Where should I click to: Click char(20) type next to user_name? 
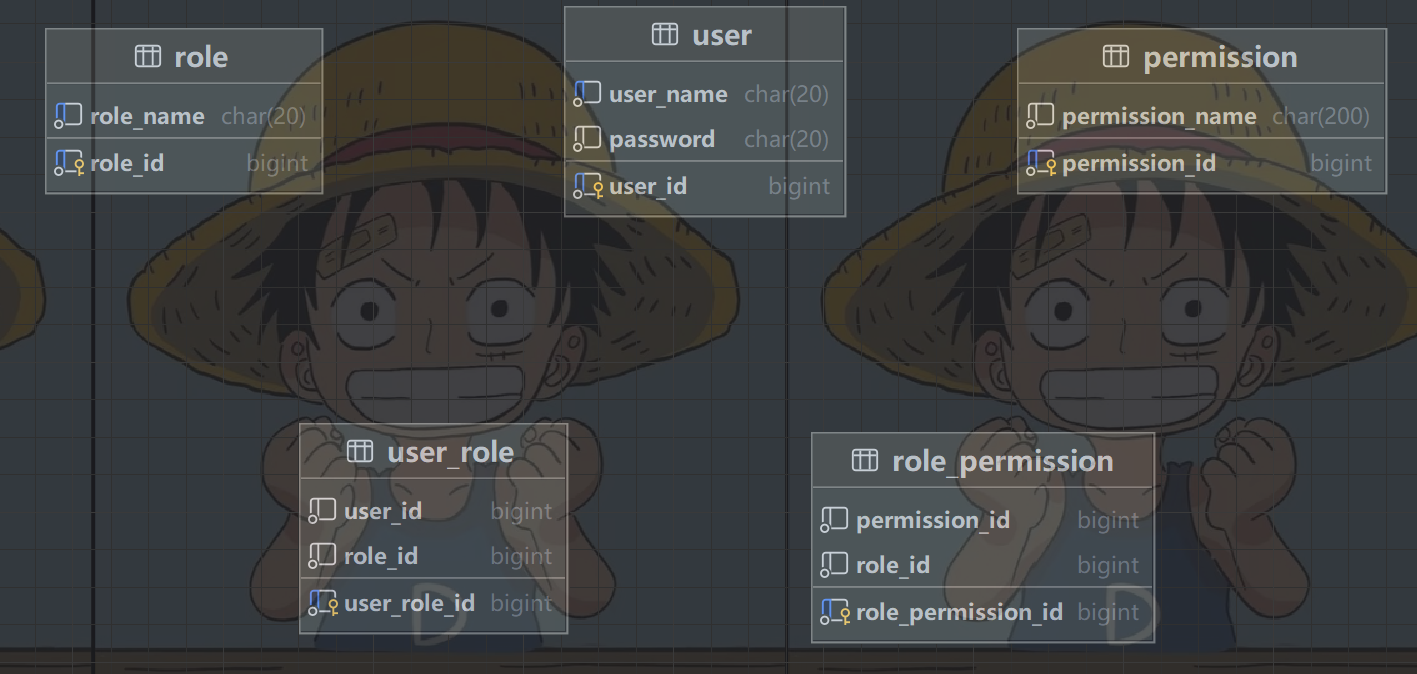(787, 94)
